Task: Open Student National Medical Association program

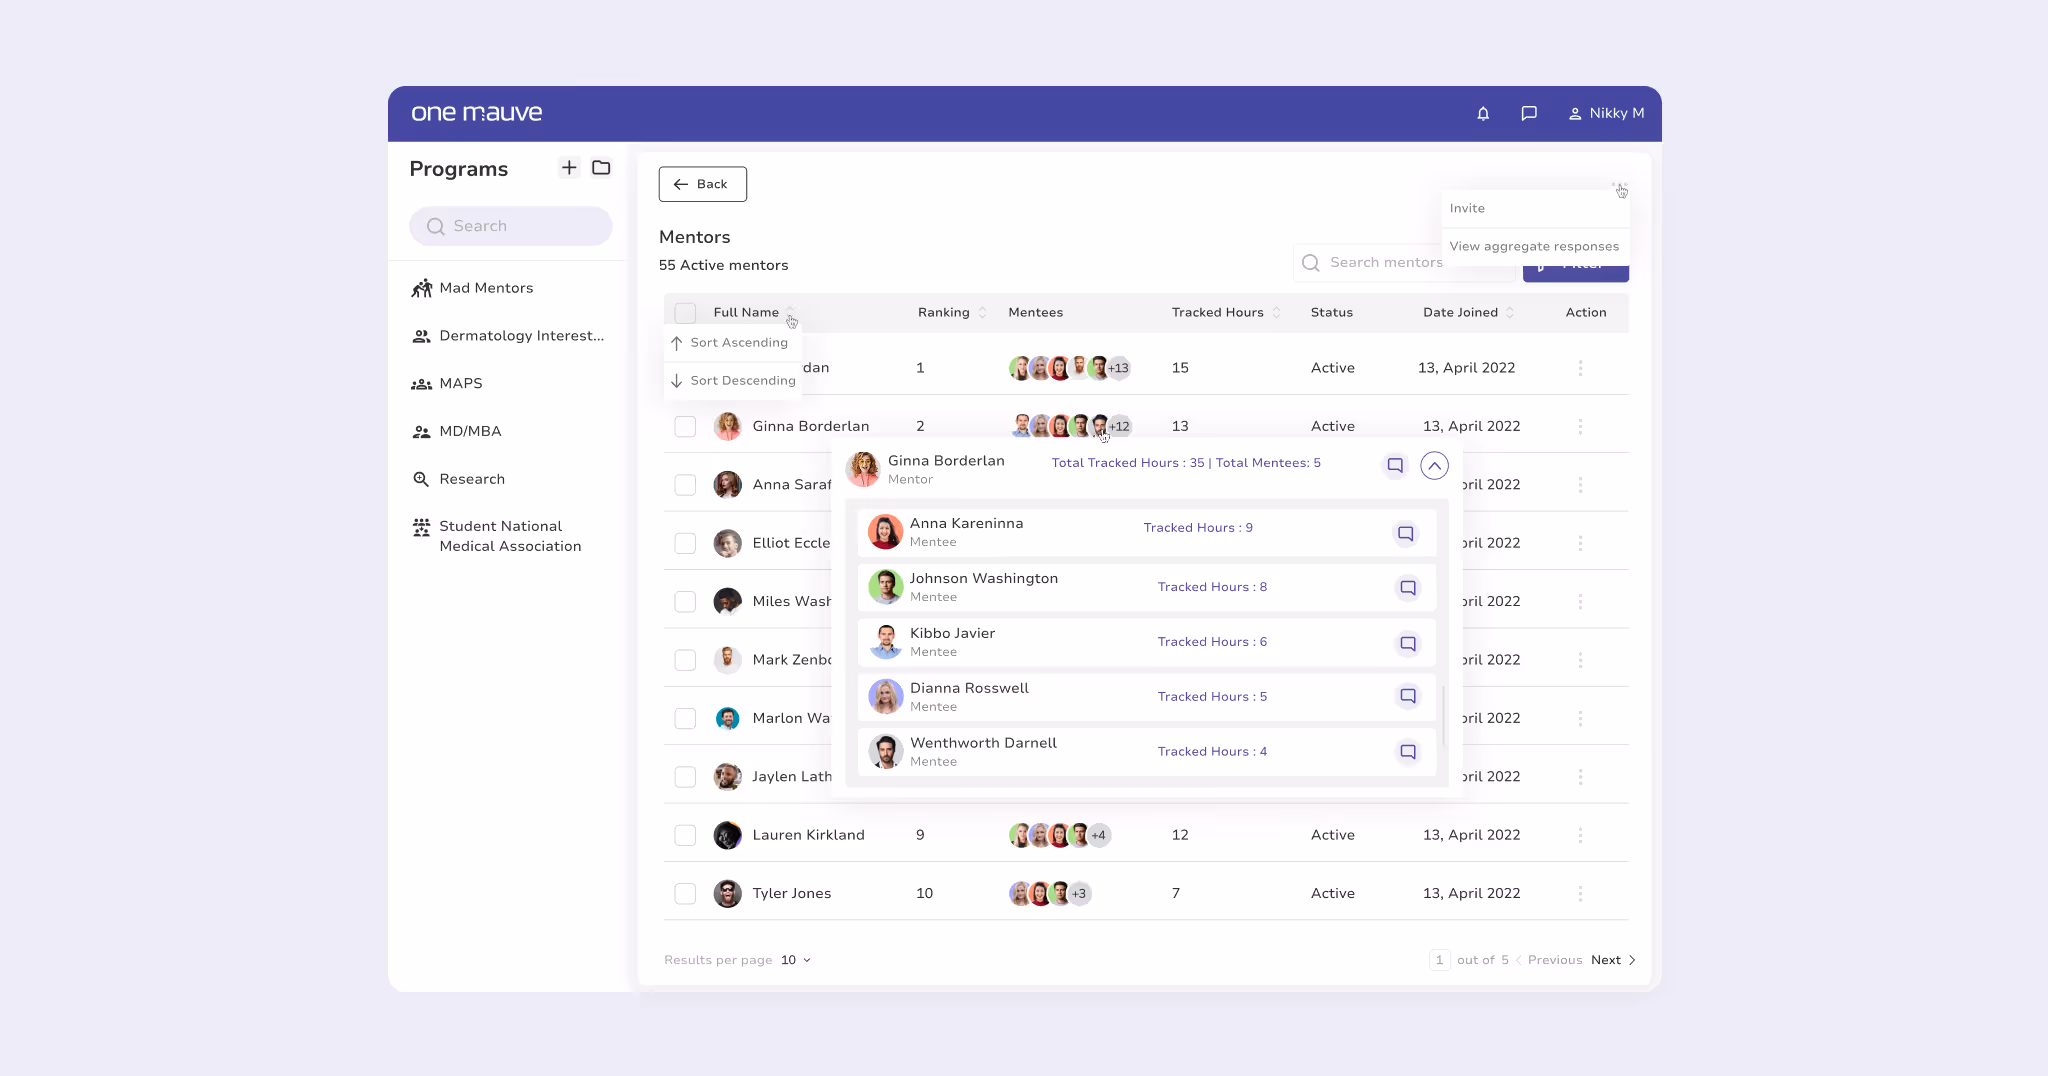Action: 497,536
